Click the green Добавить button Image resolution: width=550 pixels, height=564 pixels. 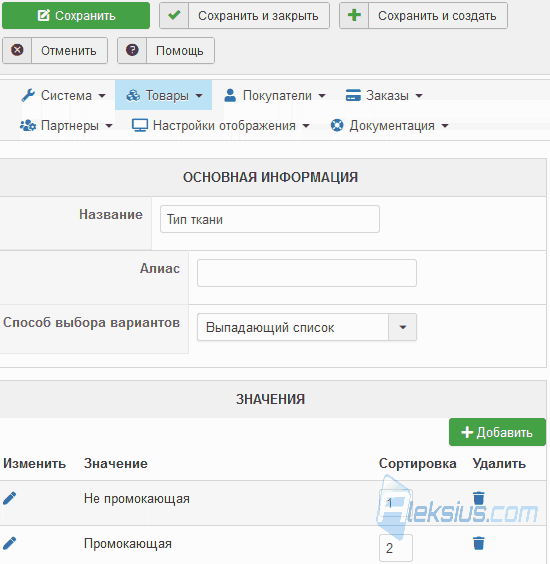[x=497, y=432]
